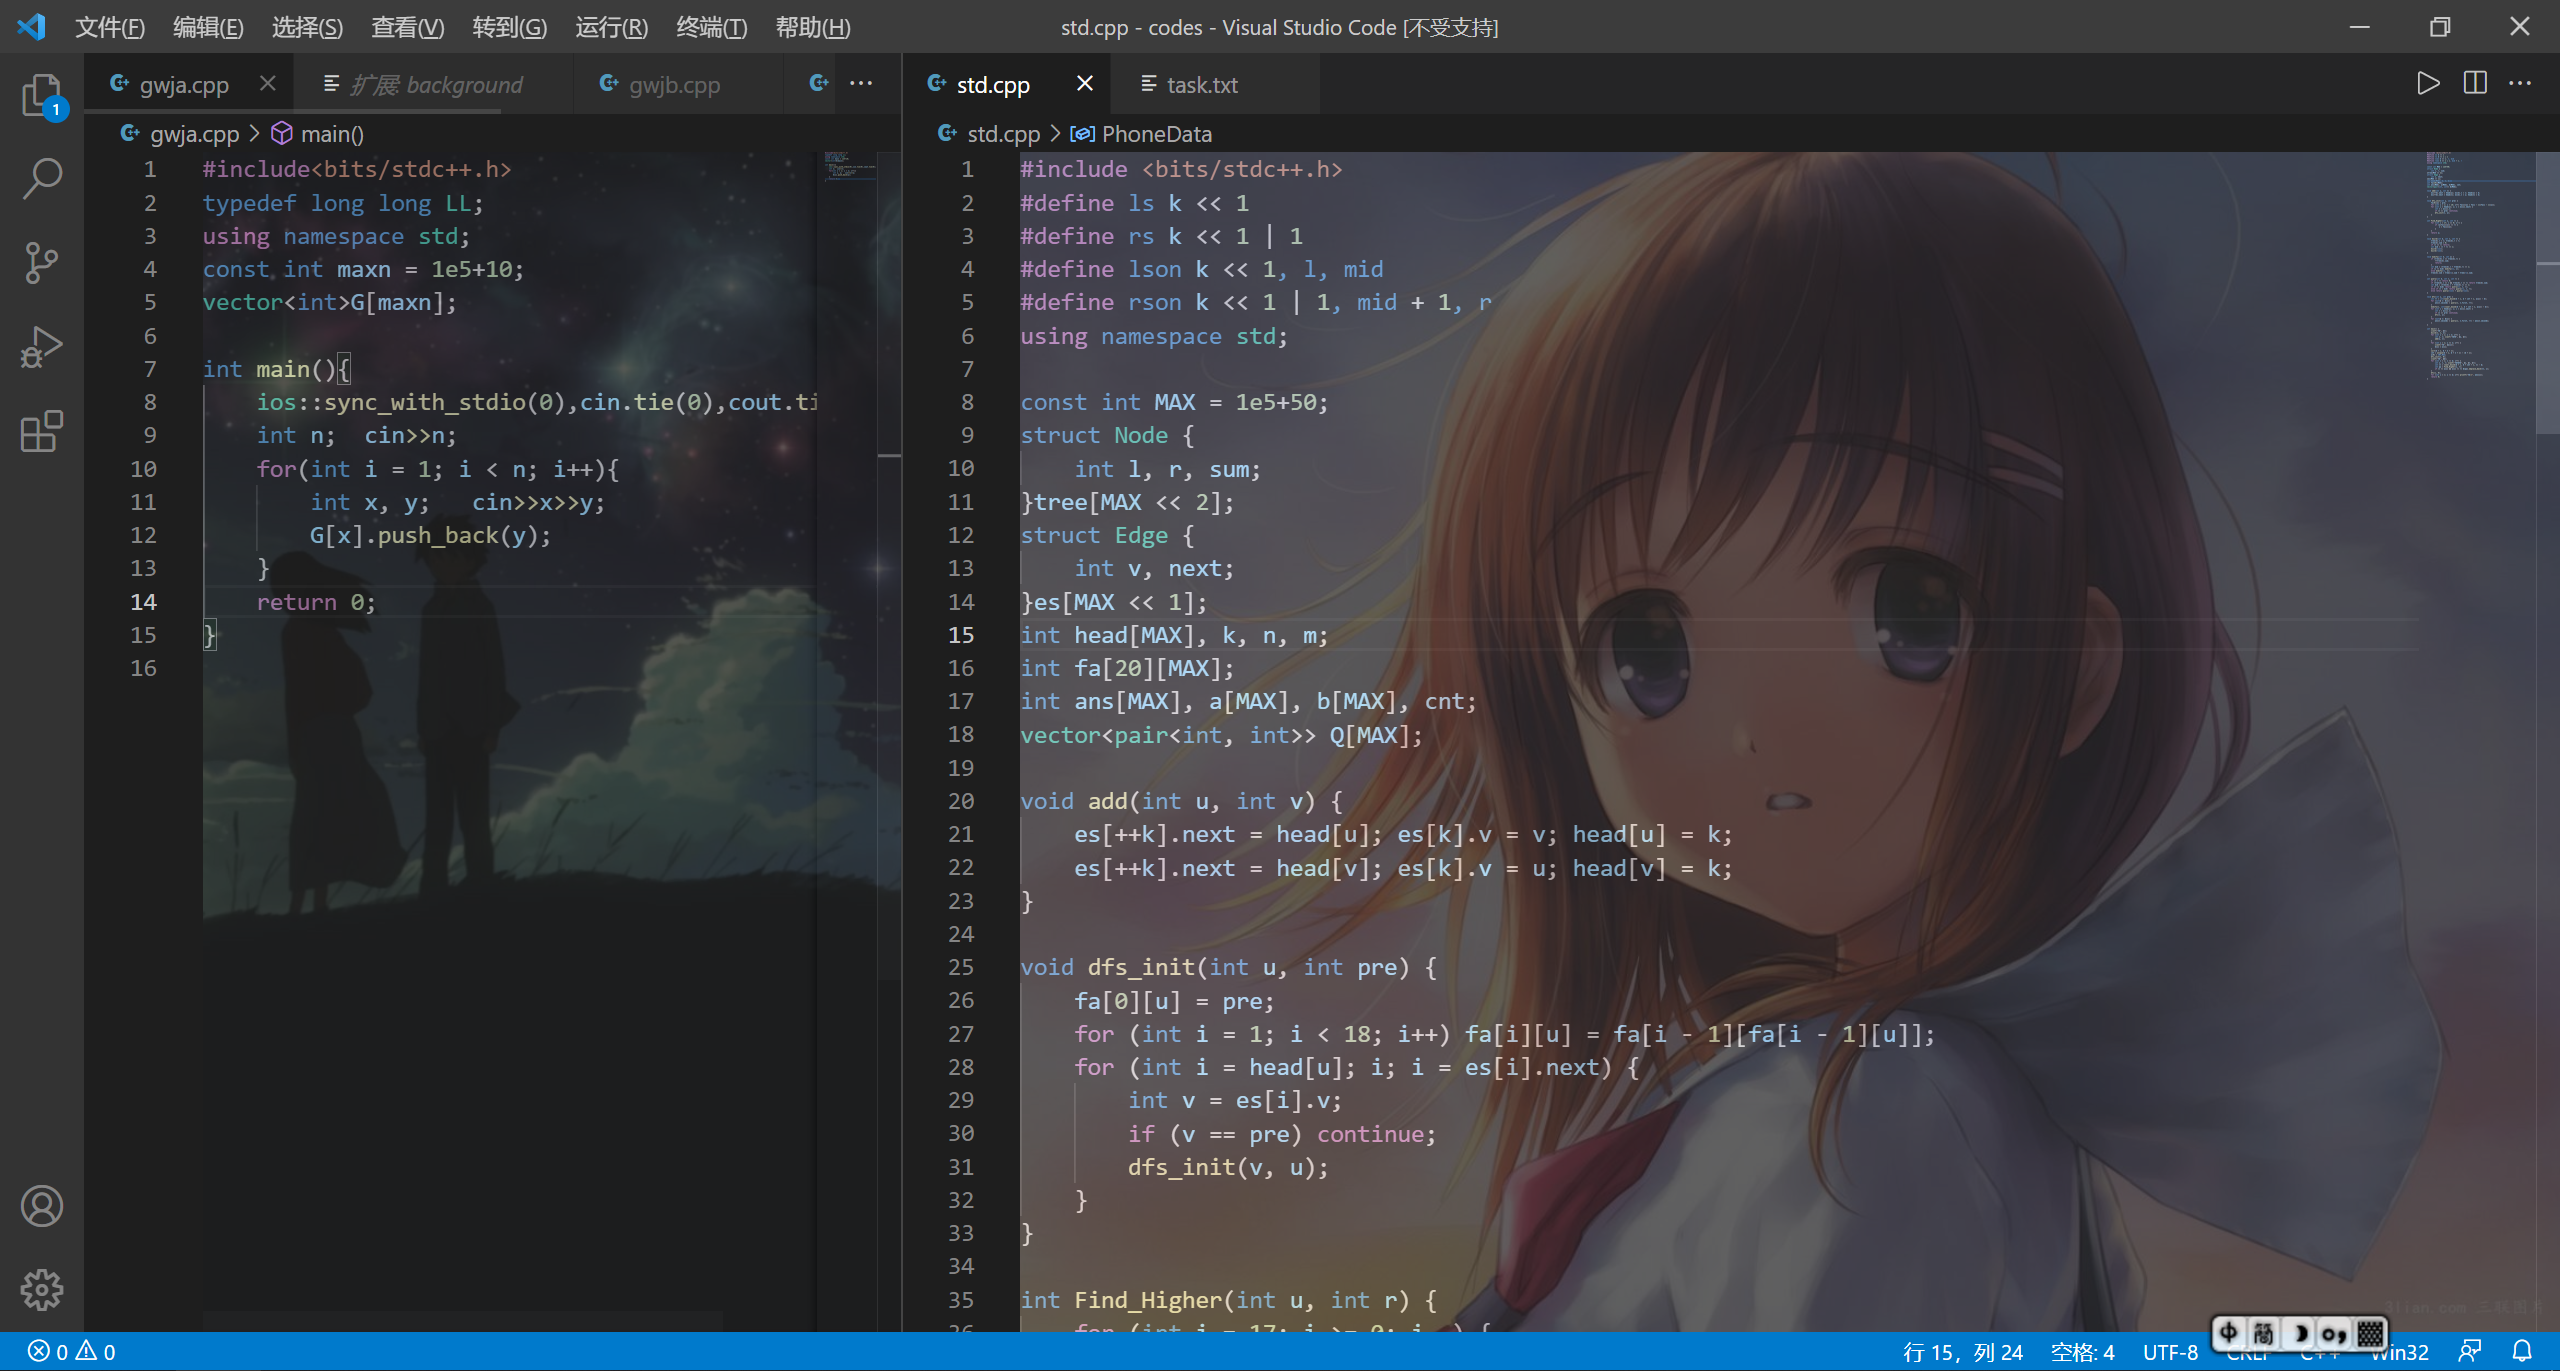Click 'vector<int>G[maxn];' line in gwja.cpp
Screen dimensions: 2560x1371
point(329,302)
